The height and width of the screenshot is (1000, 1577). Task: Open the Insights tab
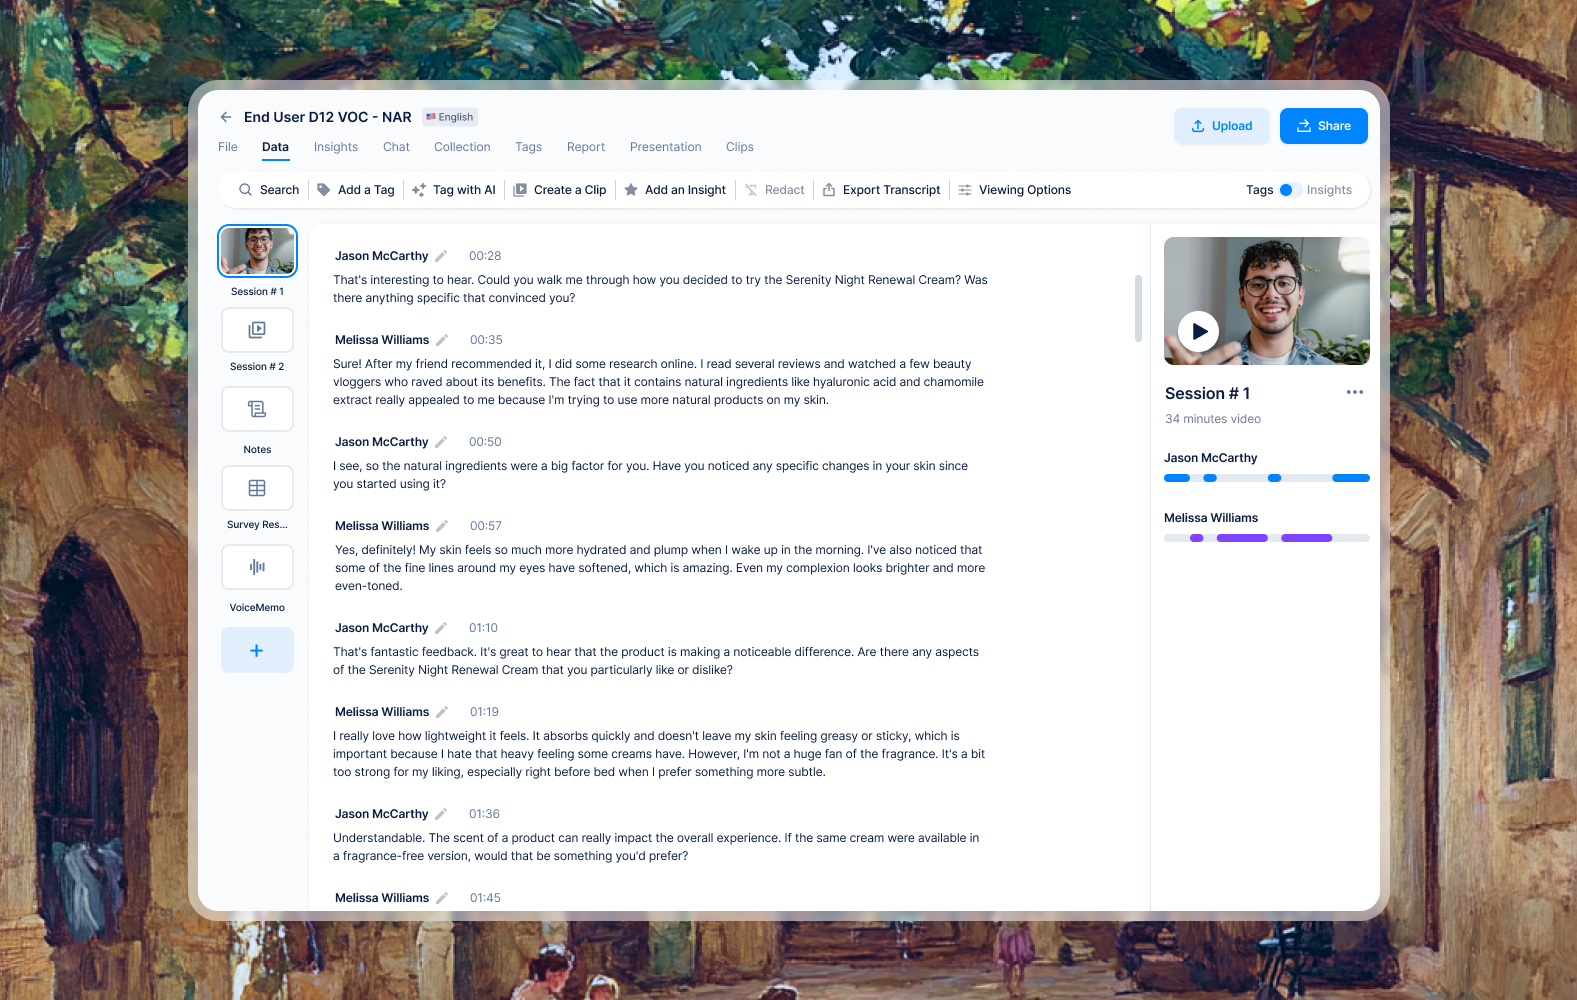coord(336,147)
